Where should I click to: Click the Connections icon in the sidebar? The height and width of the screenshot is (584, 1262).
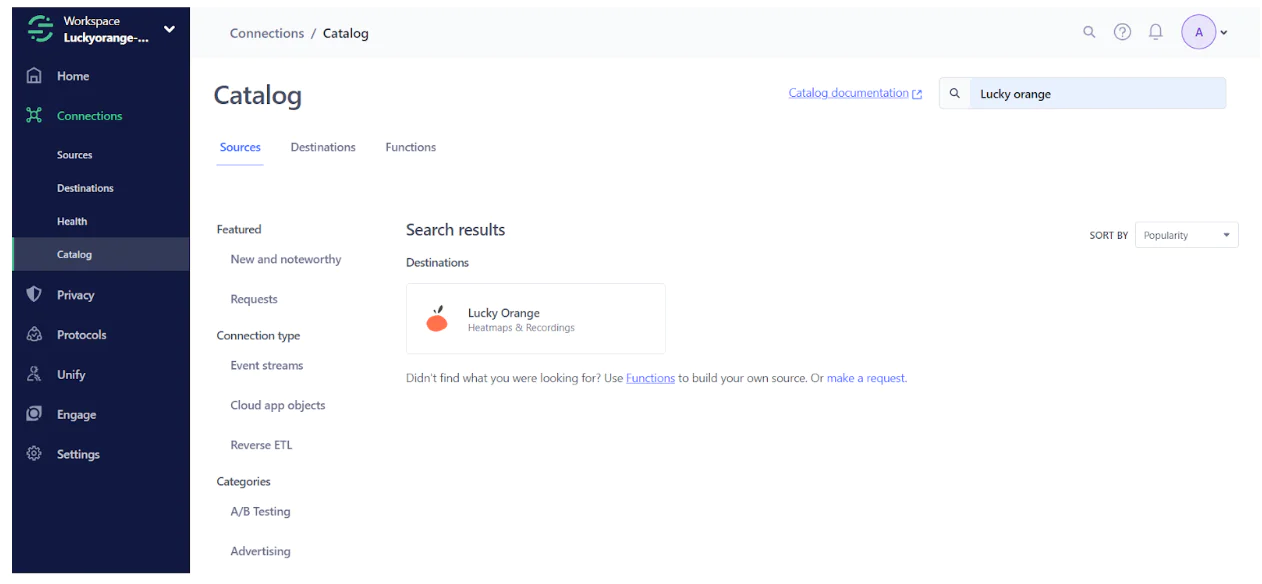(x=33, y=115)
